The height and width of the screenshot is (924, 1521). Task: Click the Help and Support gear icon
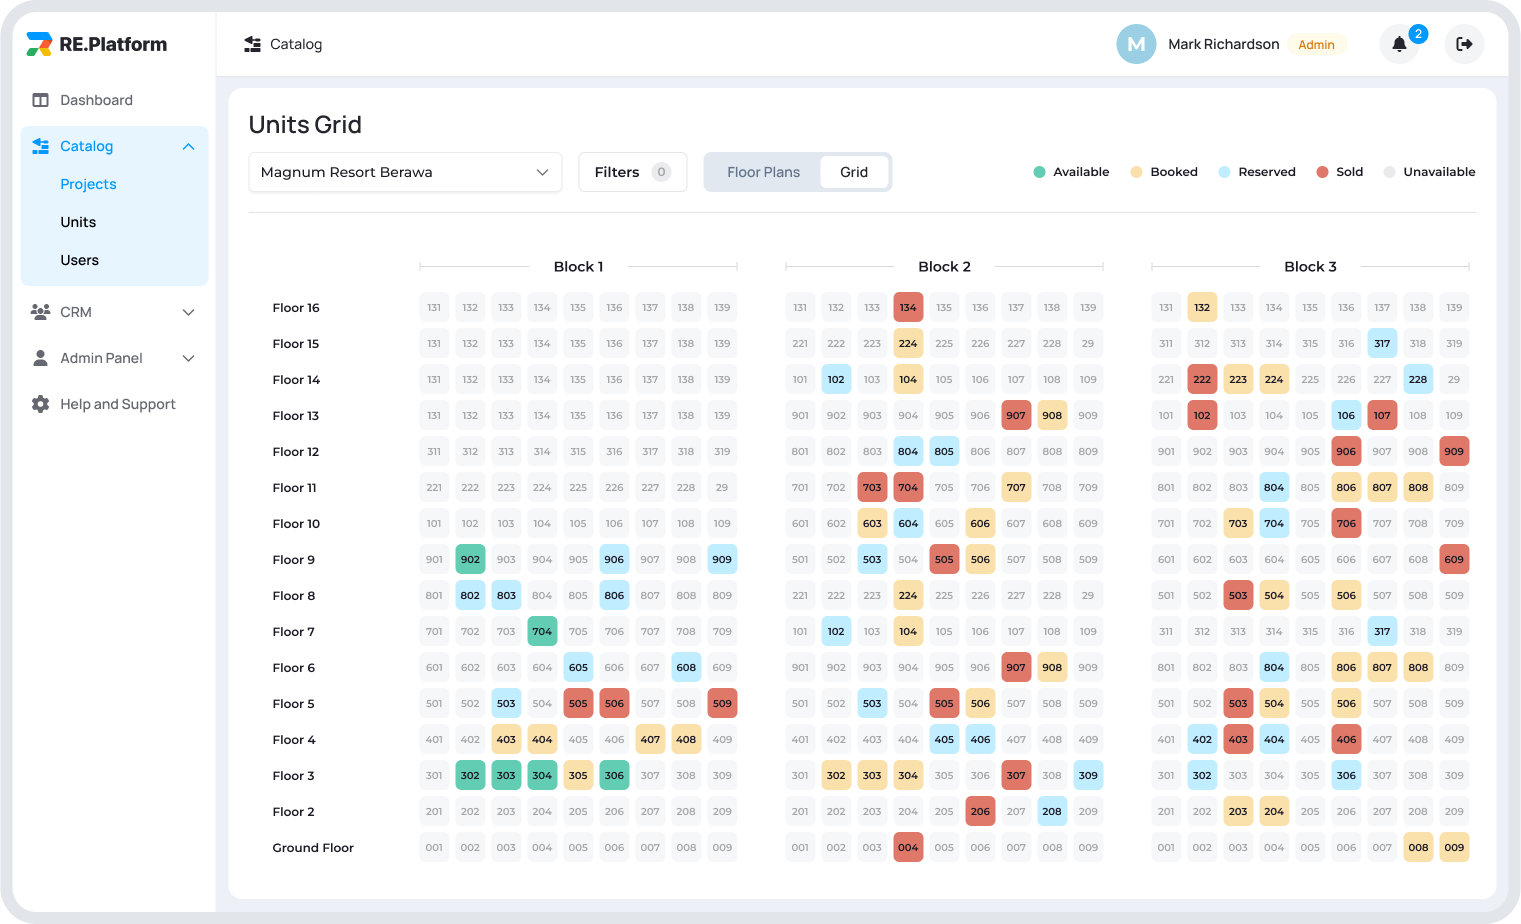[40, 404]
